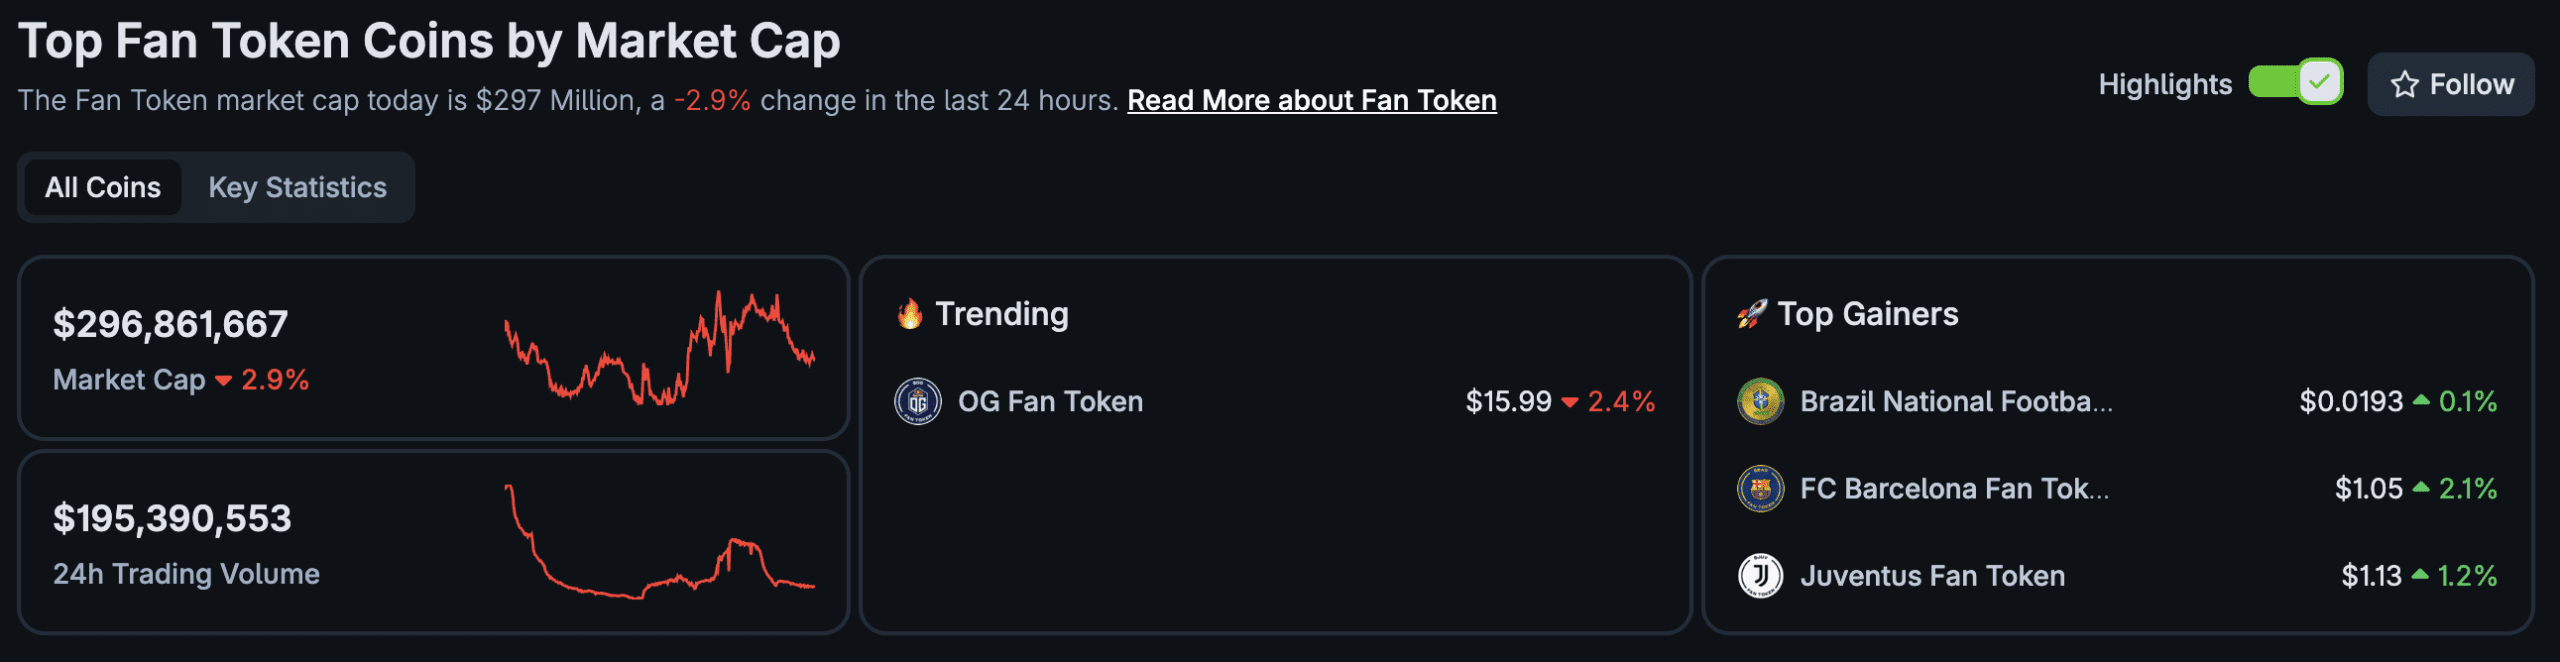The width and height of the screenshot is (2560, 662).
Task: Disable the Highlights toggle
Action: click(x=2295, y=82)
